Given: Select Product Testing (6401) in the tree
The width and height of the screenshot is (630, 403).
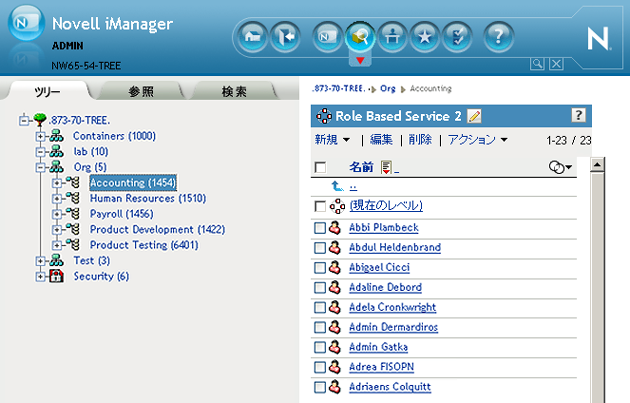Looking at the screenshot, I should click(144, 245).
